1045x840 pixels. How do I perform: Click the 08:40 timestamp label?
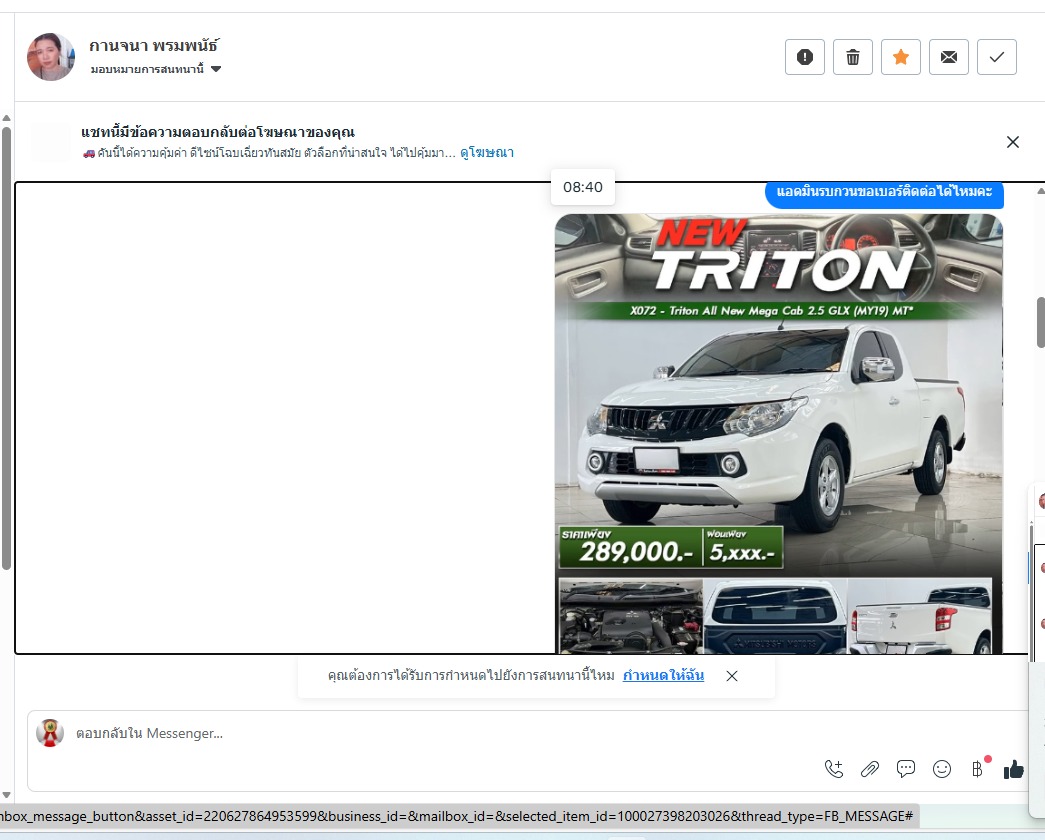point(582,187)
